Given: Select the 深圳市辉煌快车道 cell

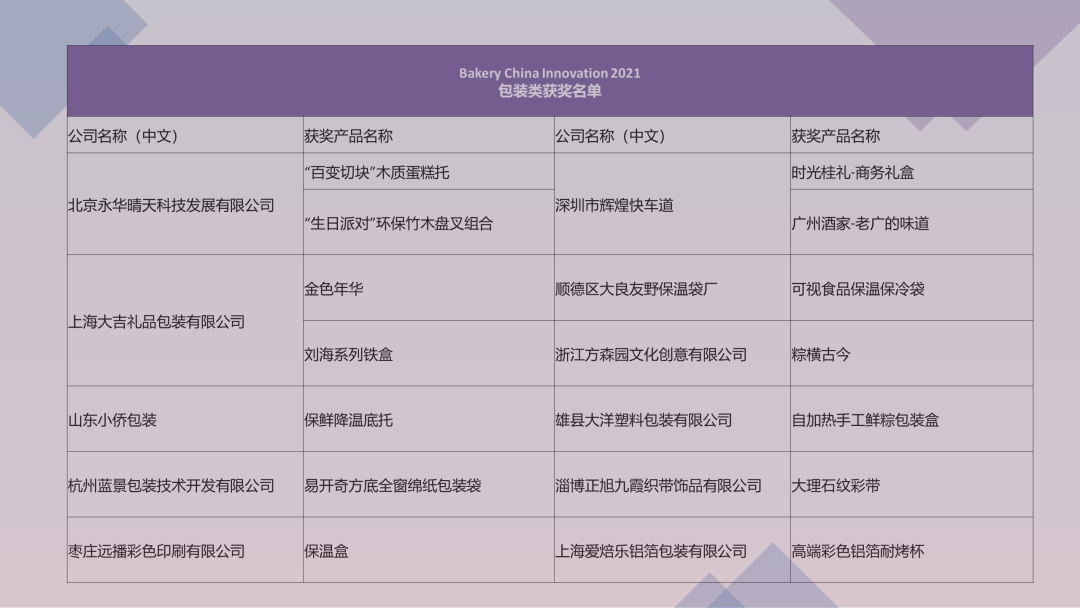Looking at the screenshot, I should 672,204.
